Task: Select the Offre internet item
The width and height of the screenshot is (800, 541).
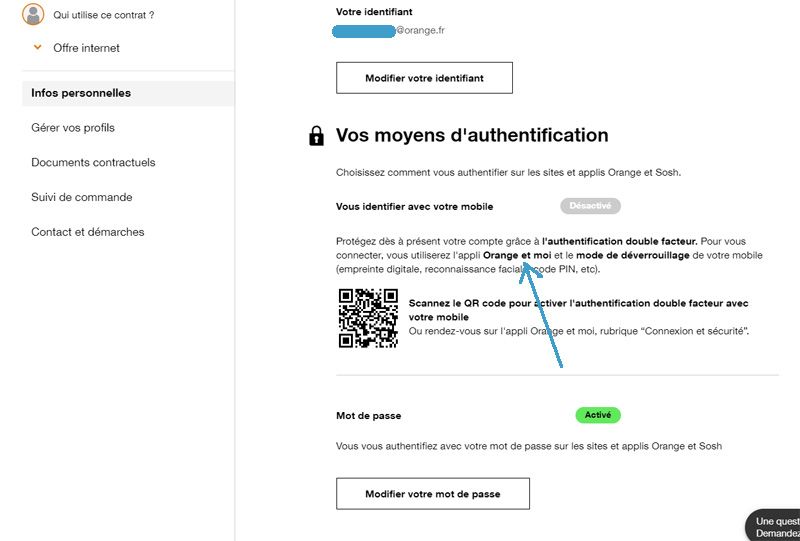Action: (x=86, y=48)
